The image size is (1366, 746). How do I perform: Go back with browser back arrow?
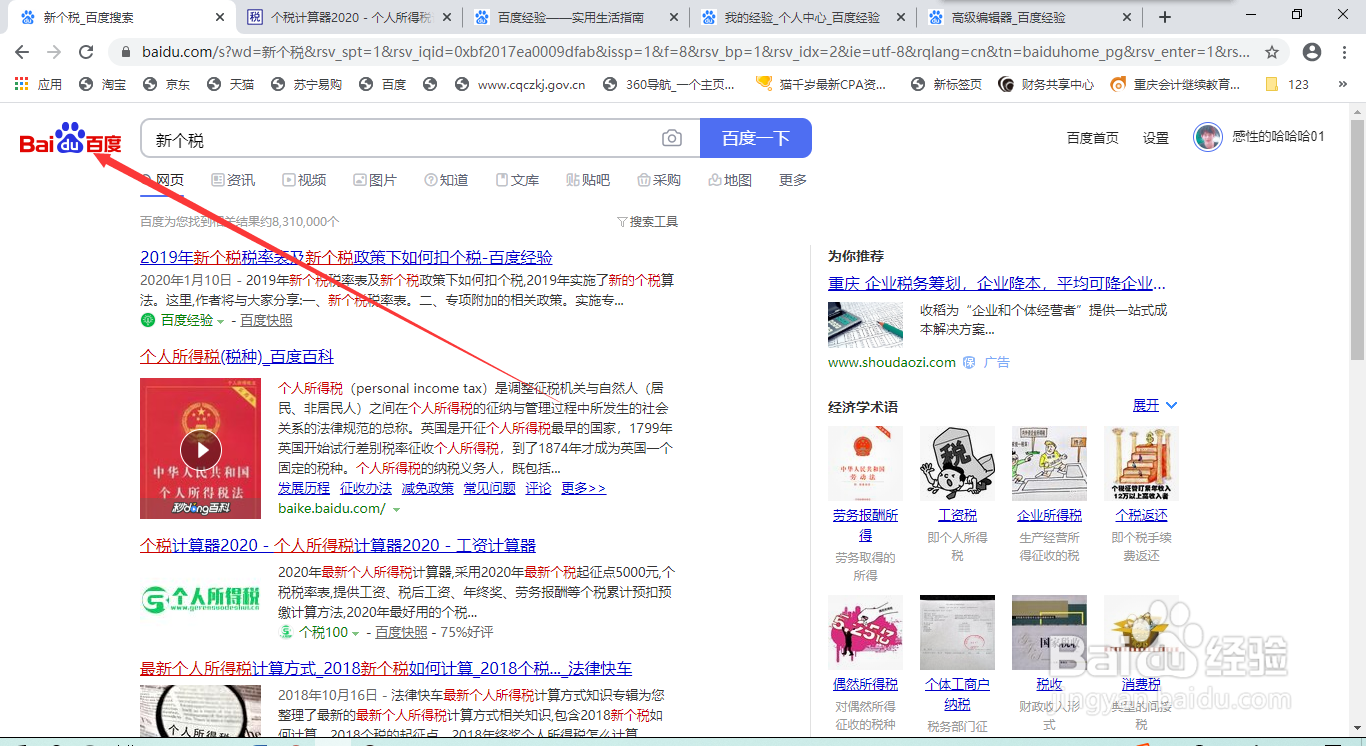point(22,52)
